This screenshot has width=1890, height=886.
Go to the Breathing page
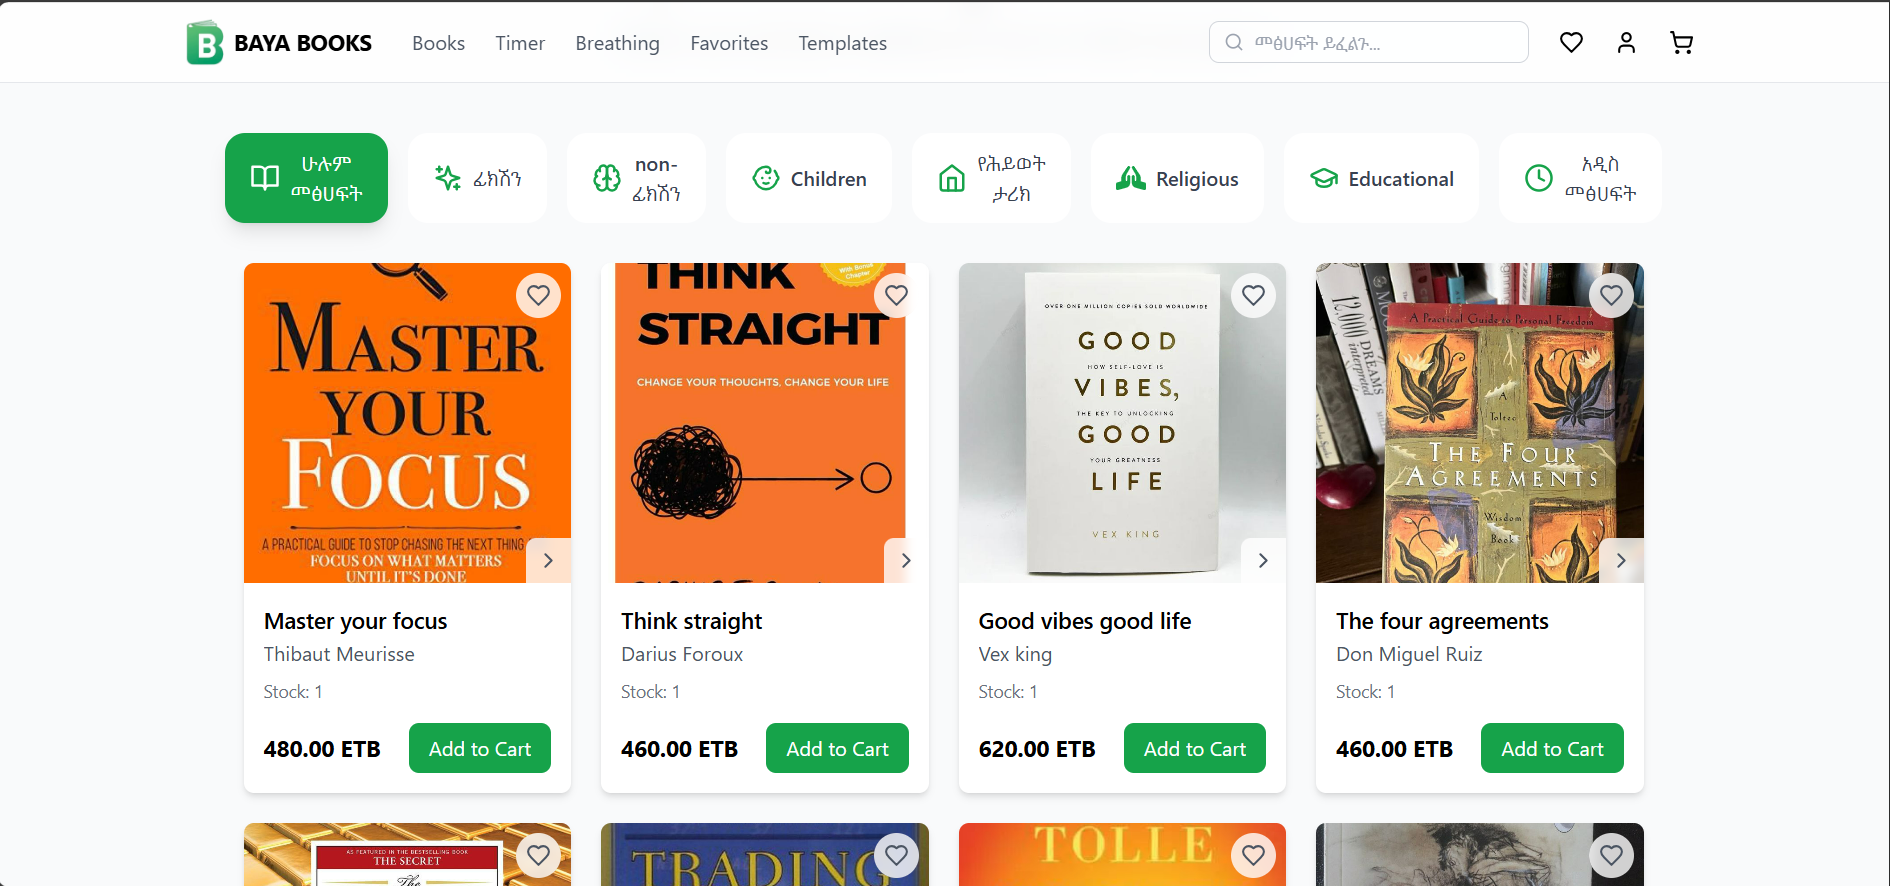617,43
